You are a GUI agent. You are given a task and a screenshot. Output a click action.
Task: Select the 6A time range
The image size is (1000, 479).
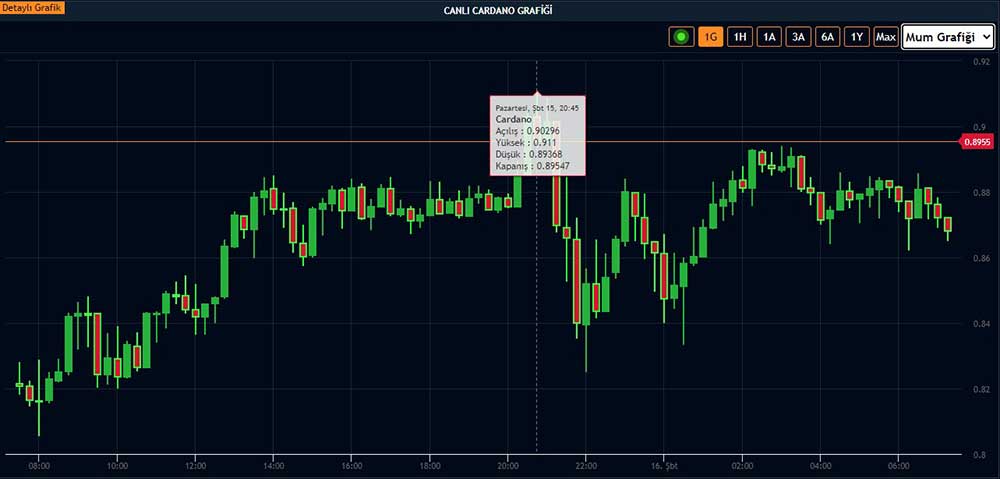point(828,37)
